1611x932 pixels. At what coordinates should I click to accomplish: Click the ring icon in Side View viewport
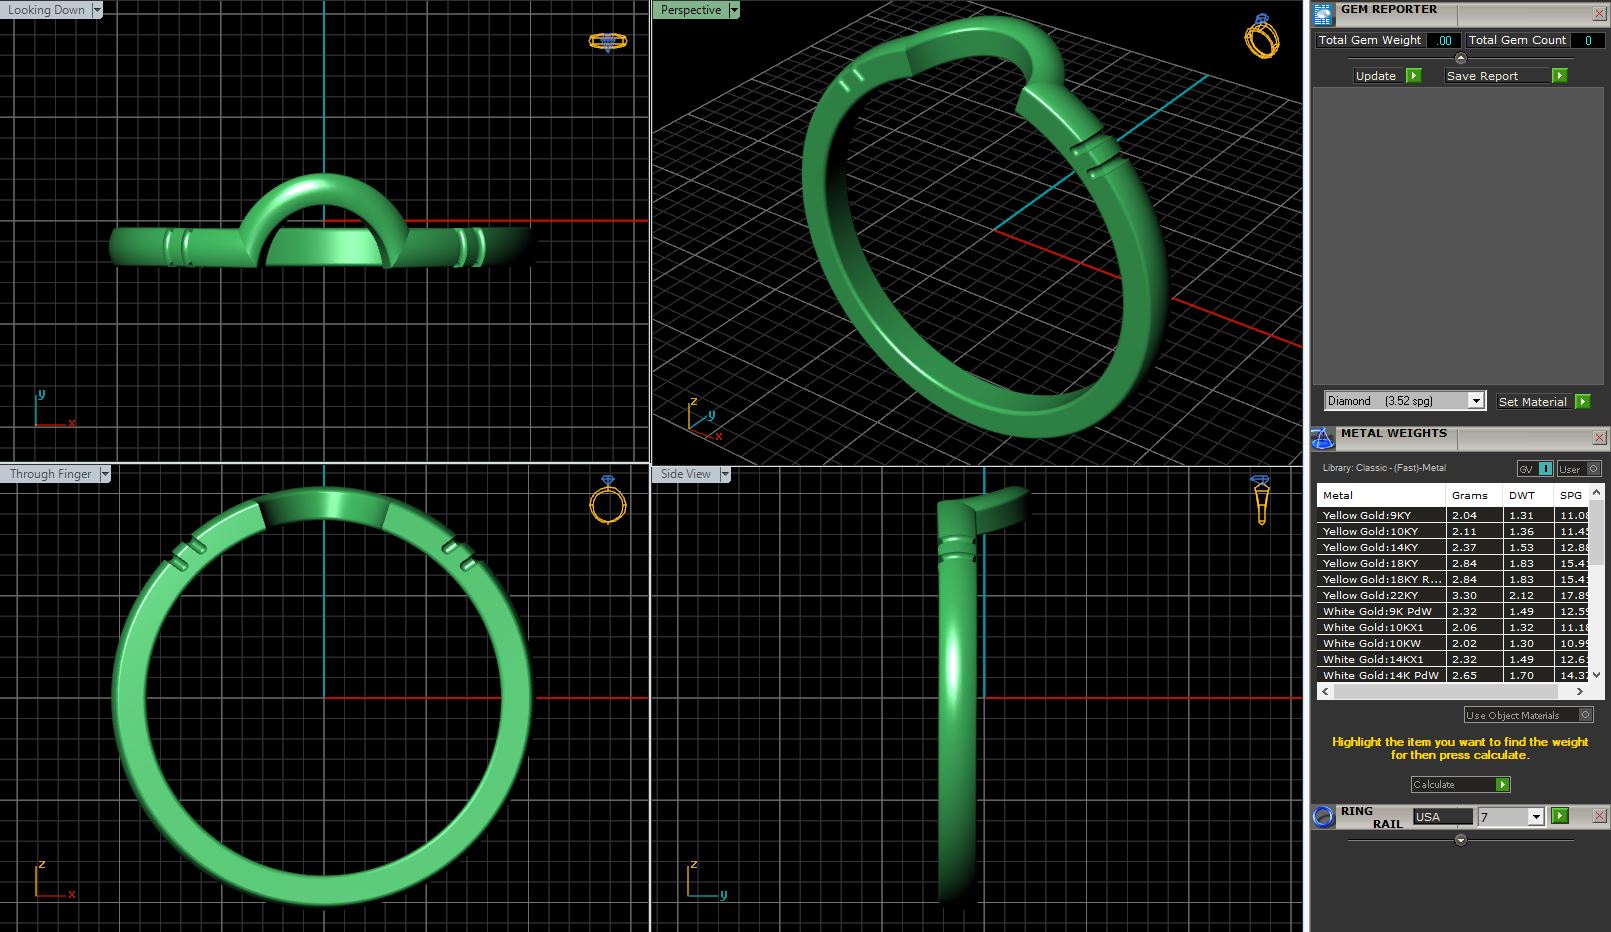(1260, 499)
